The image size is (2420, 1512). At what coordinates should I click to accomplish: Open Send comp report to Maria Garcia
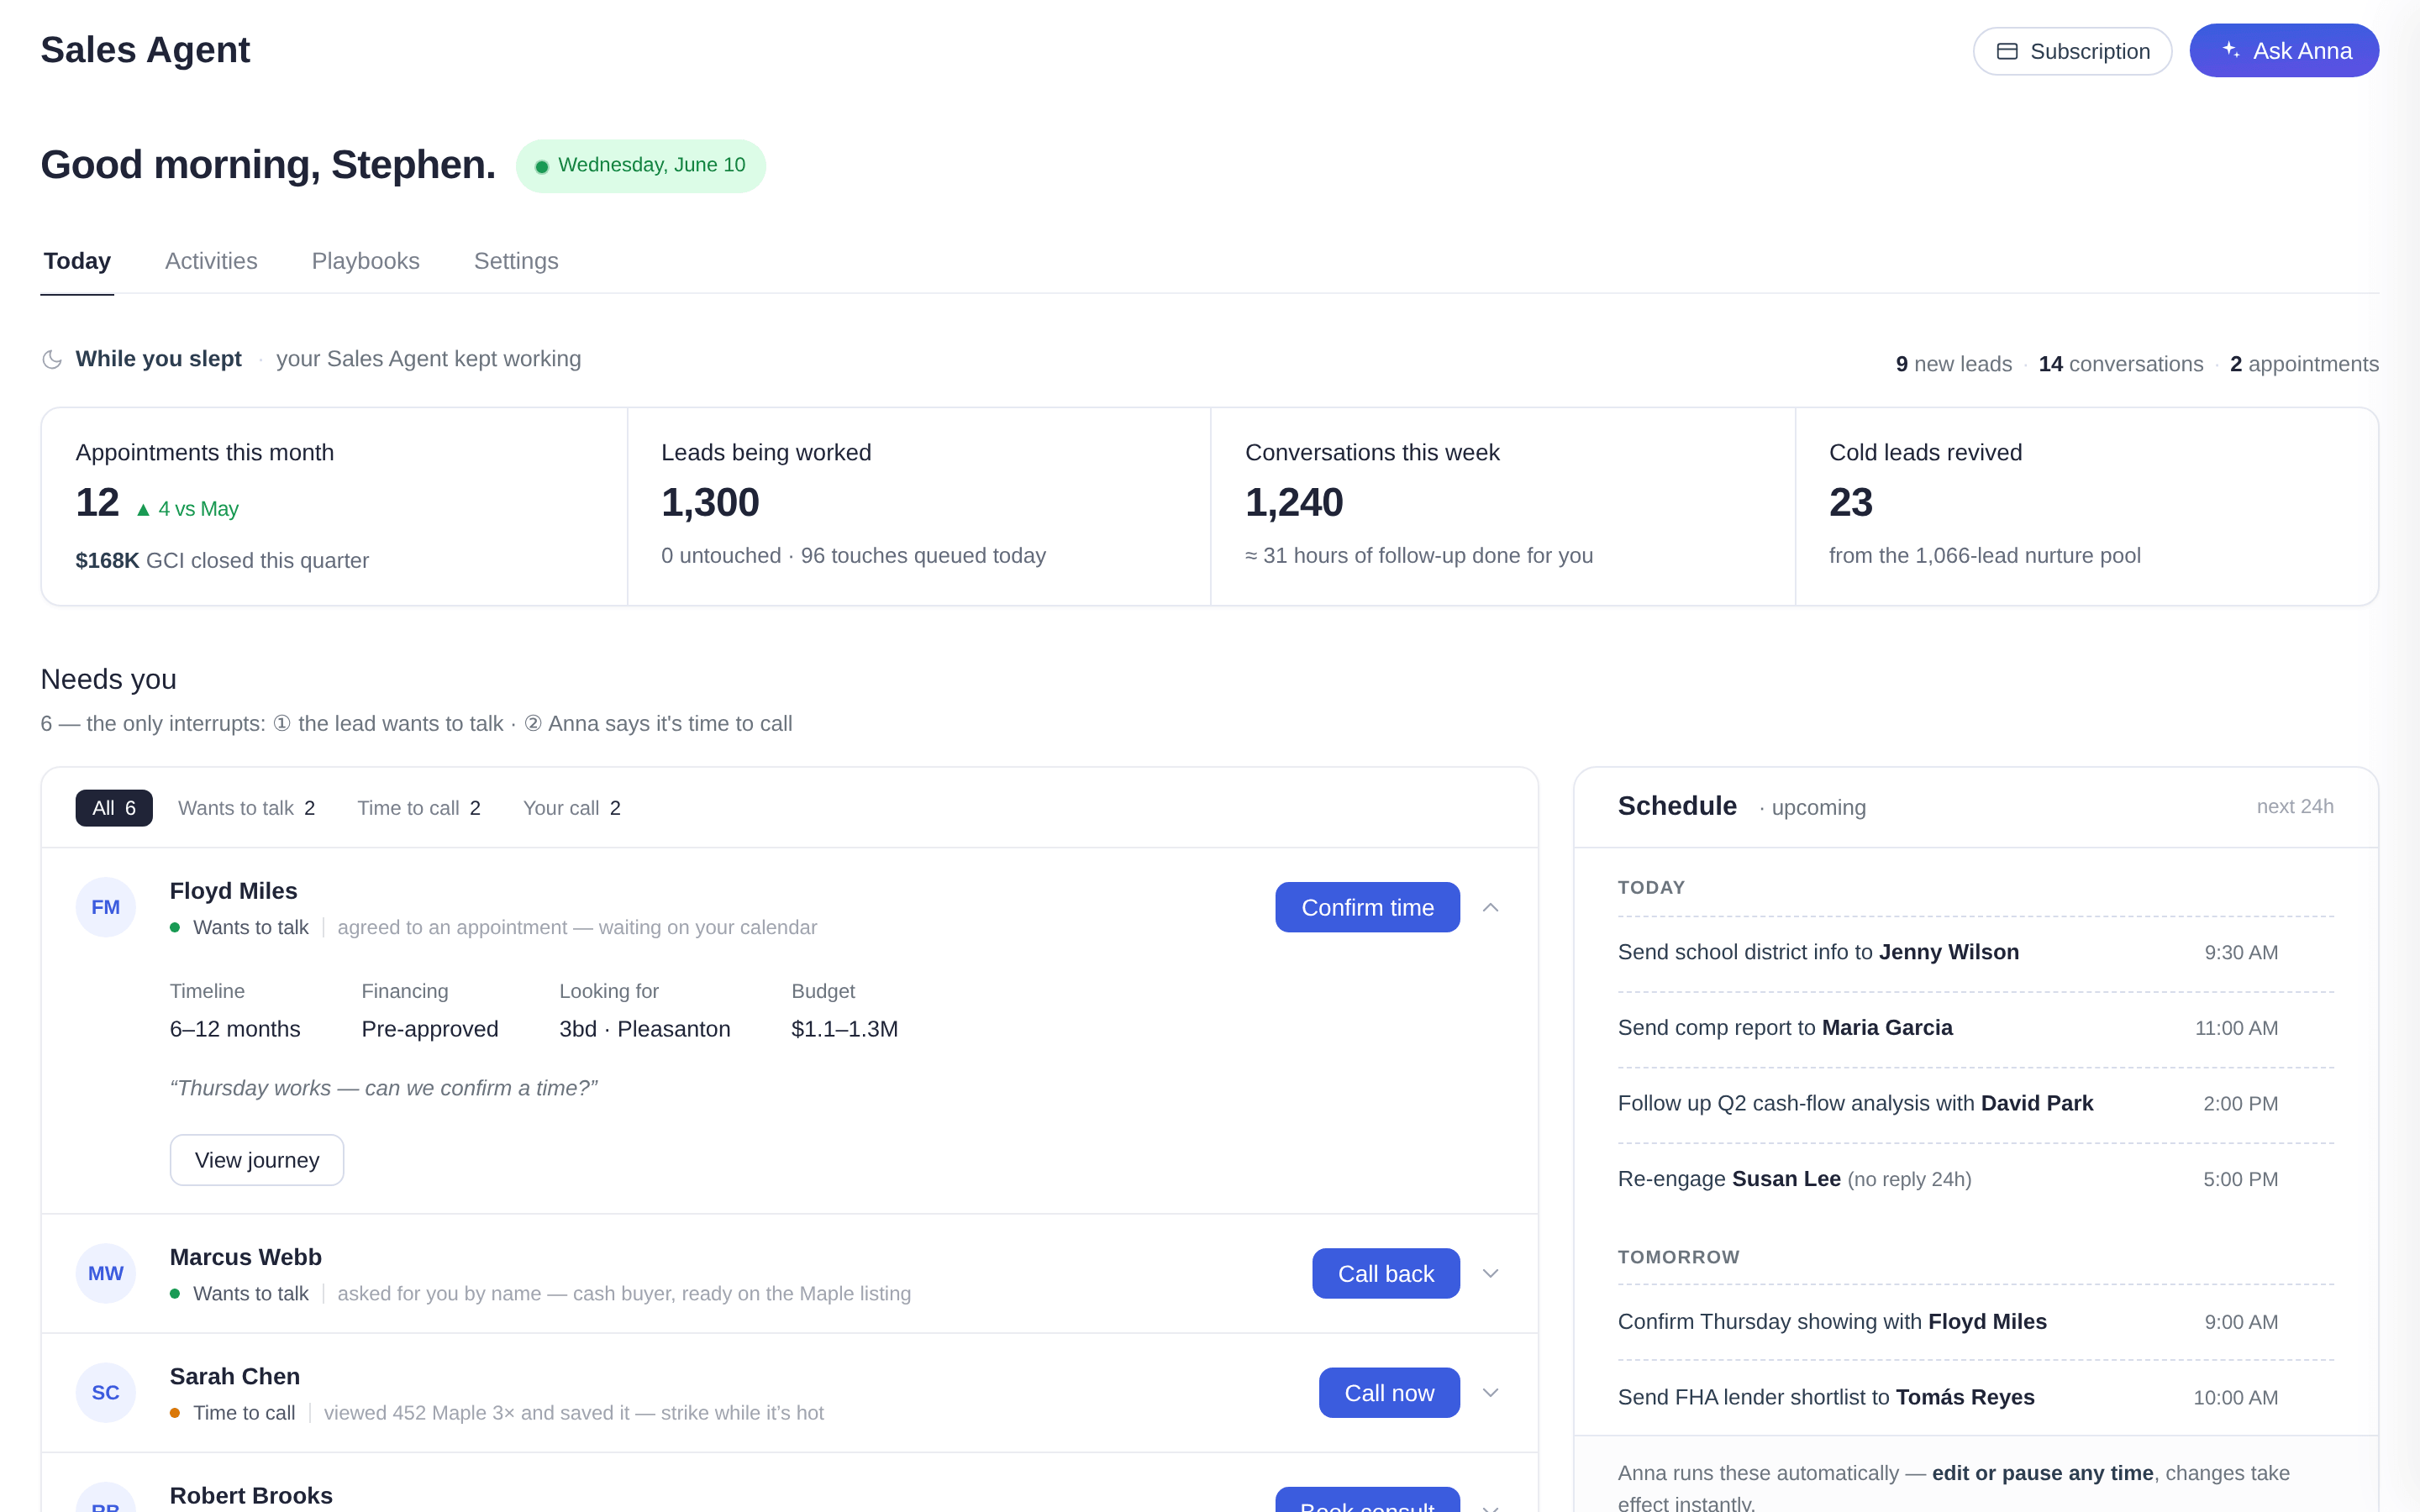click(x=1976, y=1028)
